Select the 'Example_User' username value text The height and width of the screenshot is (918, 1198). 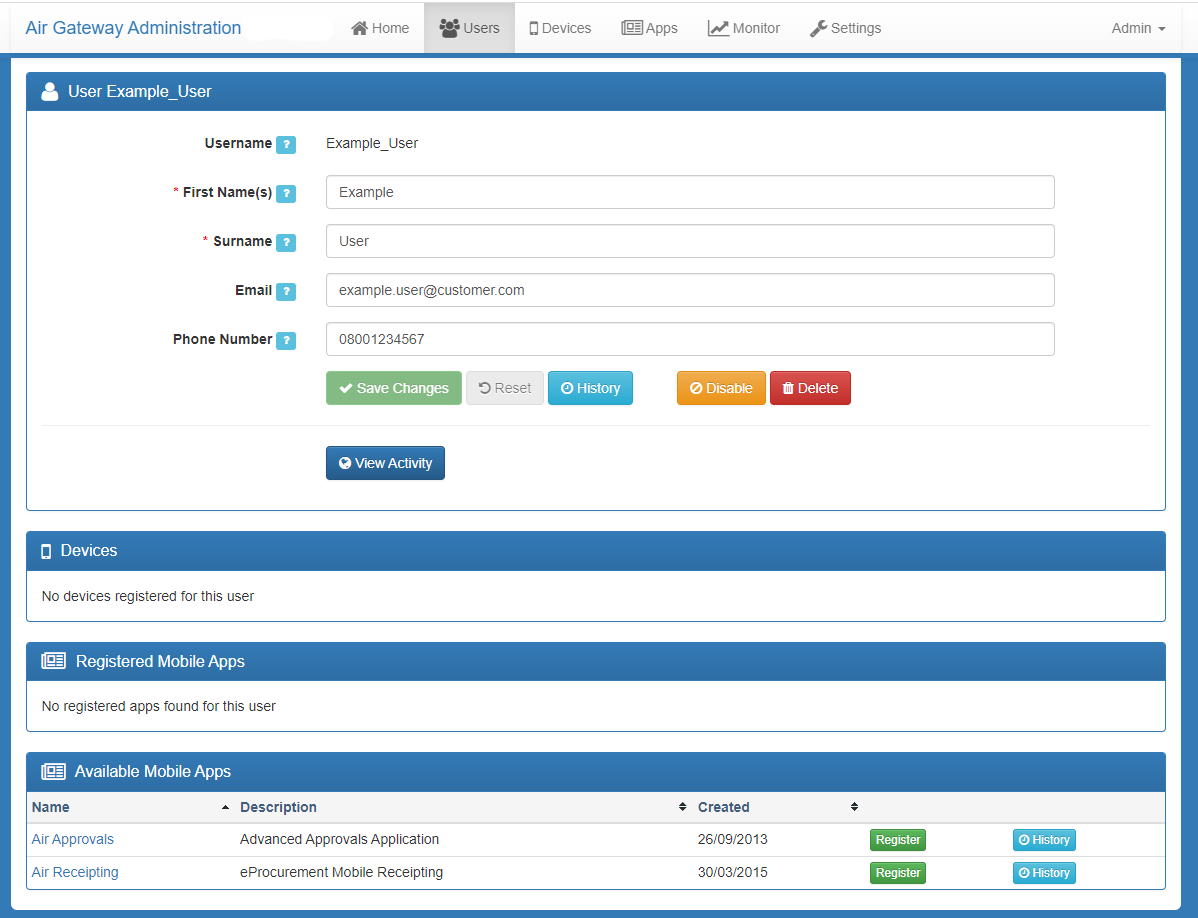pos(371,144)
